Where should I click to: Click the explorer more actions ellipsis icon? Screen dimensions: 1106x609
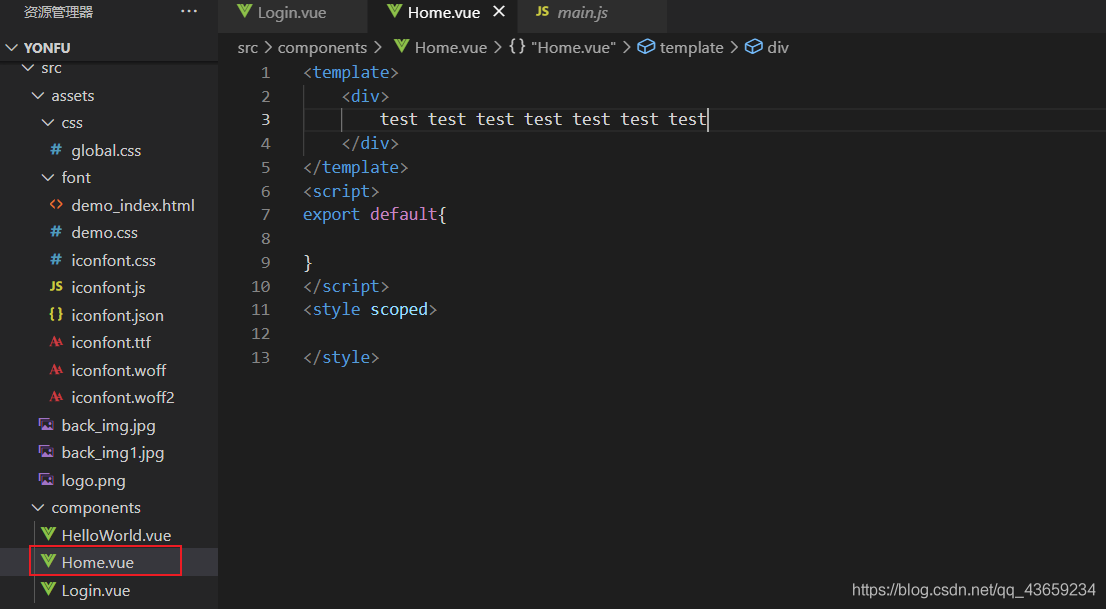point(189,12)
